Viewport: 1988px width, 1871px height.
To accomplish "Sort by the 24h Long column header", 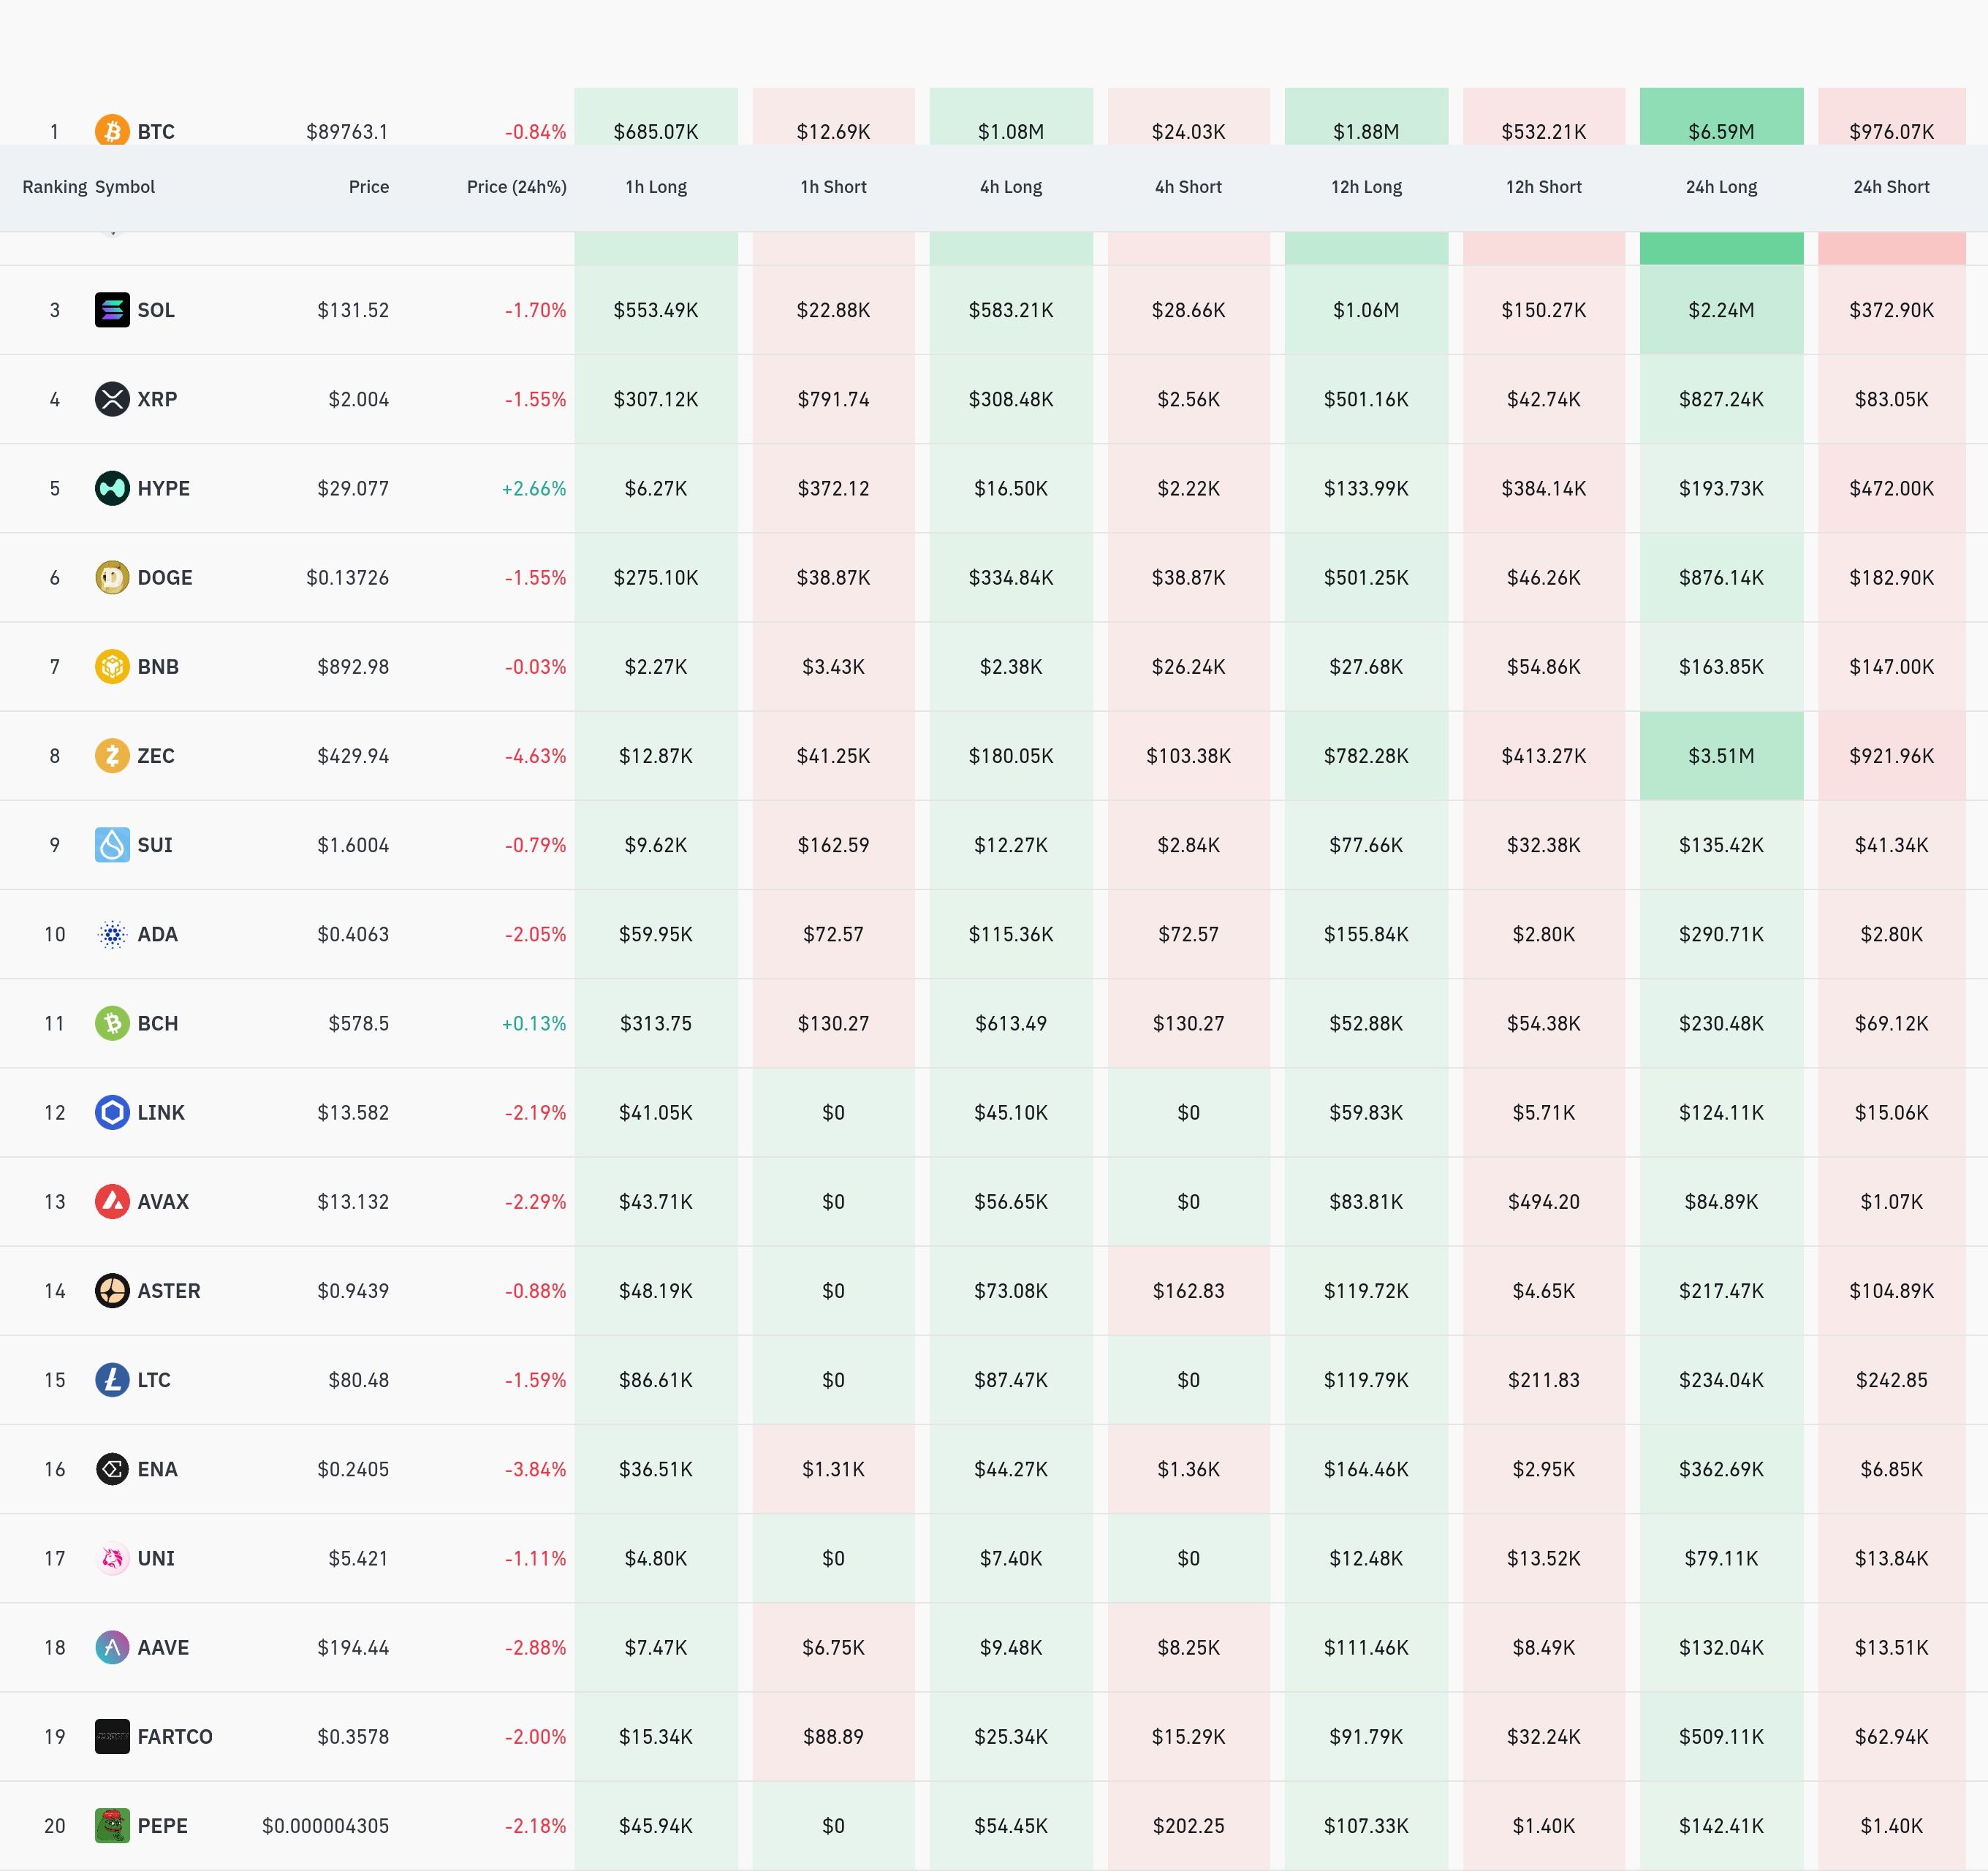I will click(x=1721, y=187).
